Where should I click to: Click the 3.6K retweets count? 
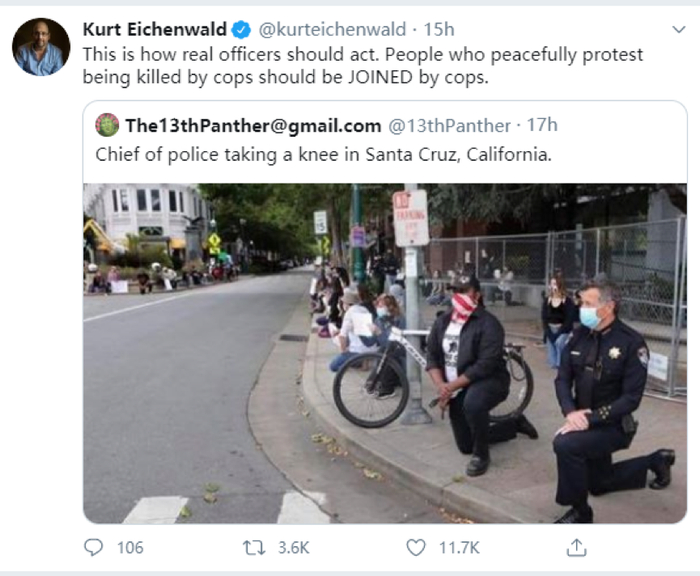[x=293, y=547]
